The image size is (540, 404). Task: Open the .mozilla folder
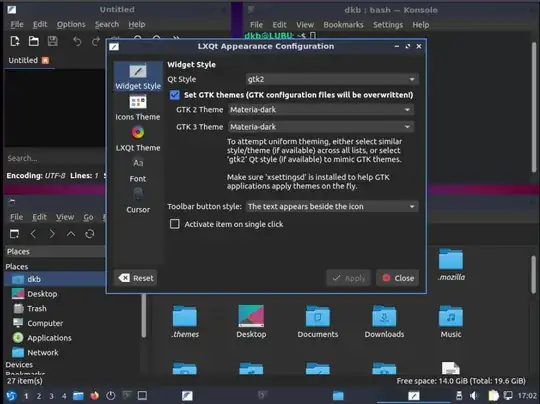click(451, 264)
